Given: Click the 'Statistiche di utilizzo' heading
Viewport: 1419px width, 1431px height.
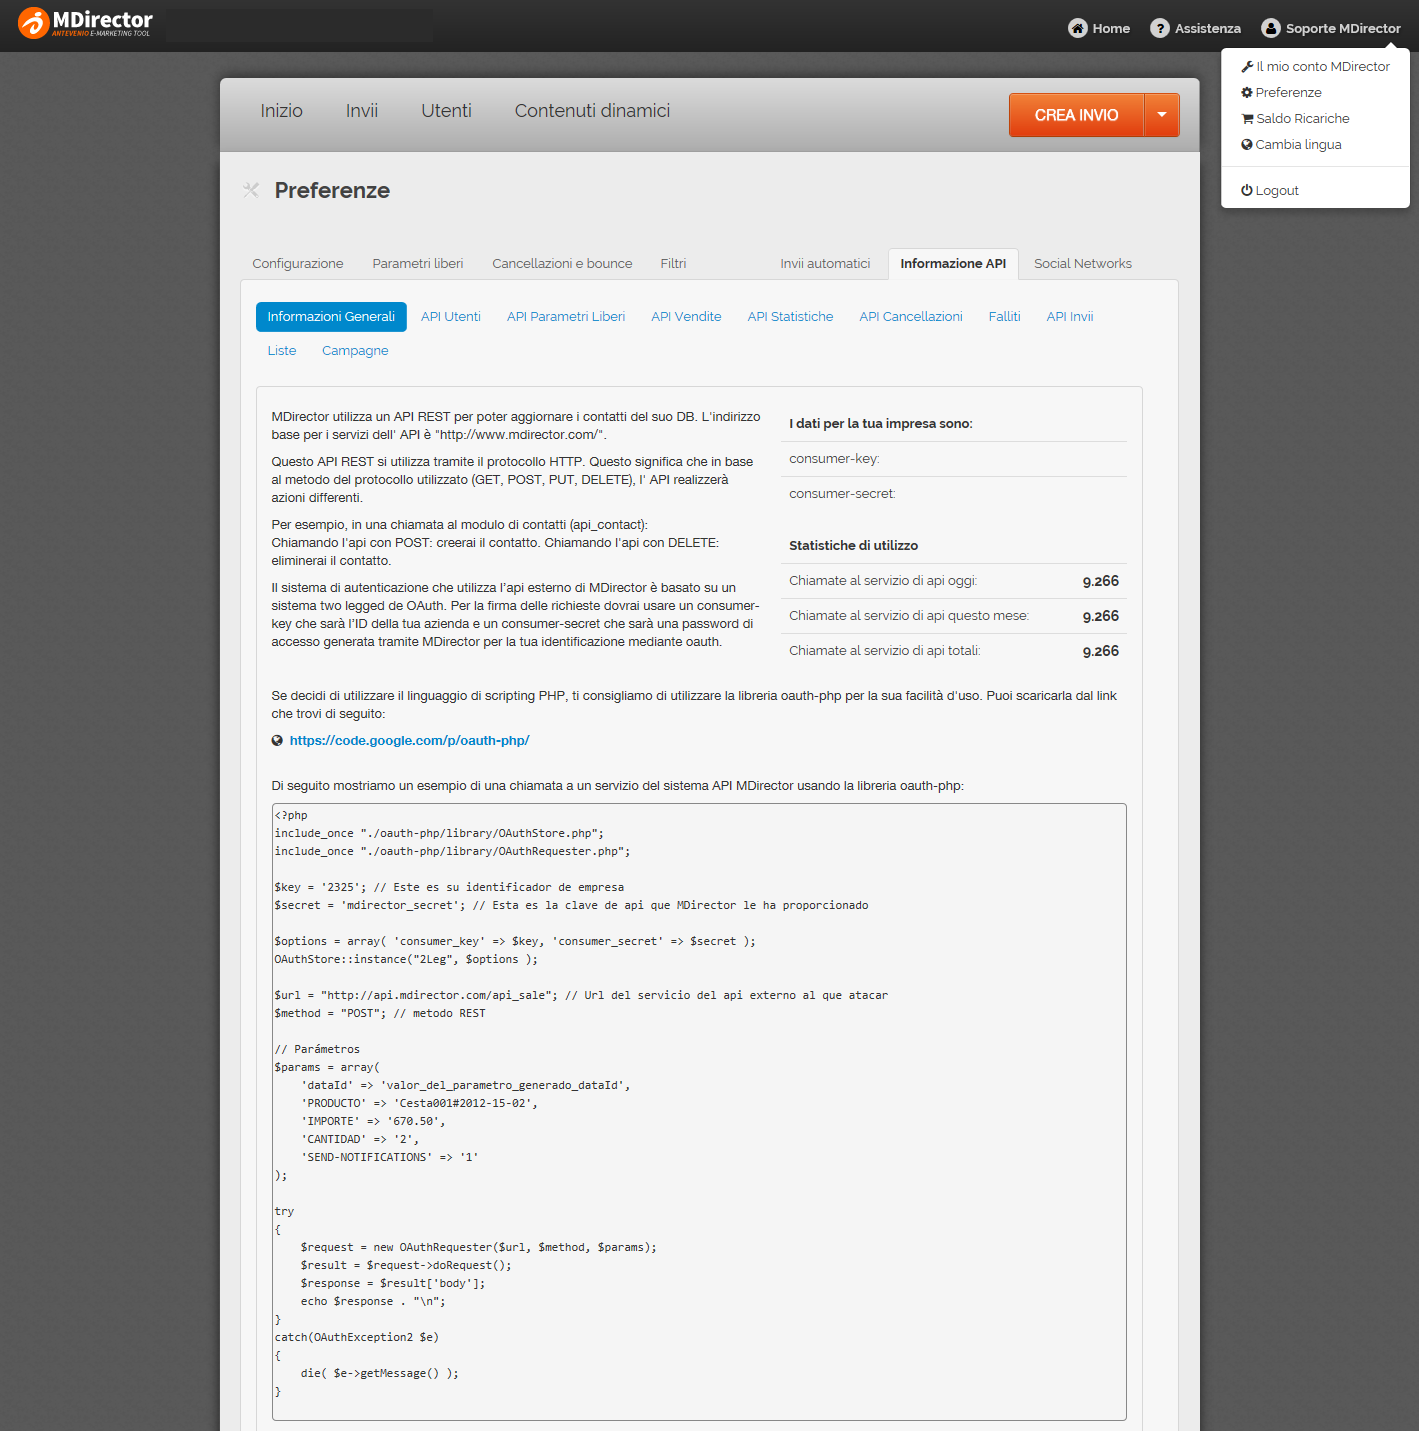Looking at the screenshot, I should pos(853,546).
